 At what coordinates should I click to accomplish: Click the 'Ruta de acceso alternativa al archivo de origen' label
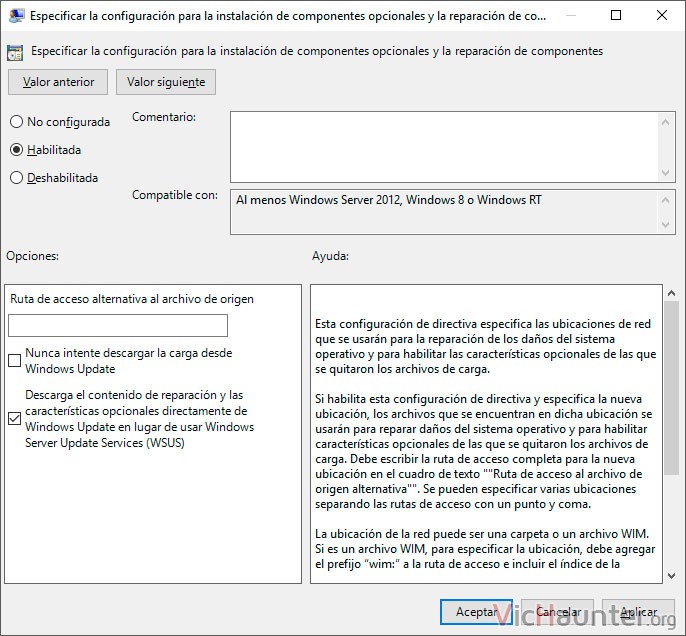132,299
